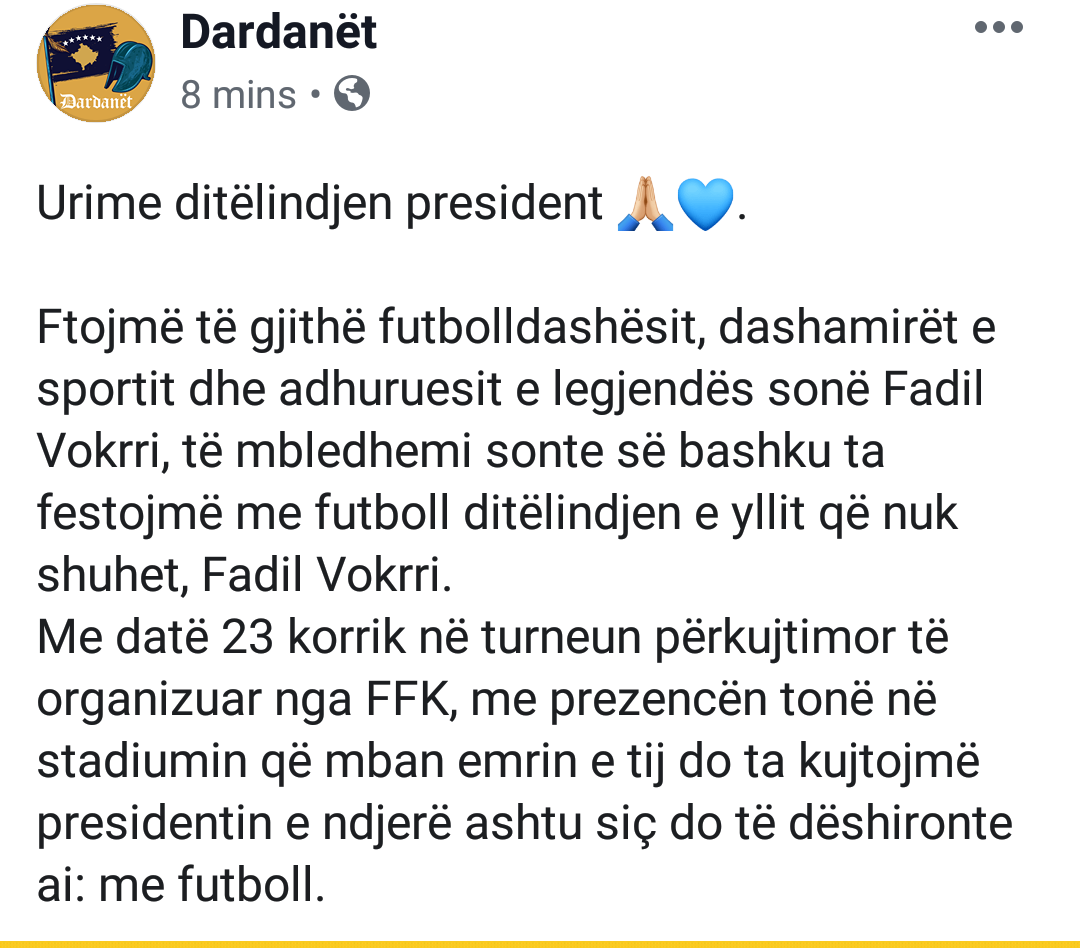Screen dimensions: 1080x948
Task: Click the dot separator beside 8 mins
Action: click(315, 94)
